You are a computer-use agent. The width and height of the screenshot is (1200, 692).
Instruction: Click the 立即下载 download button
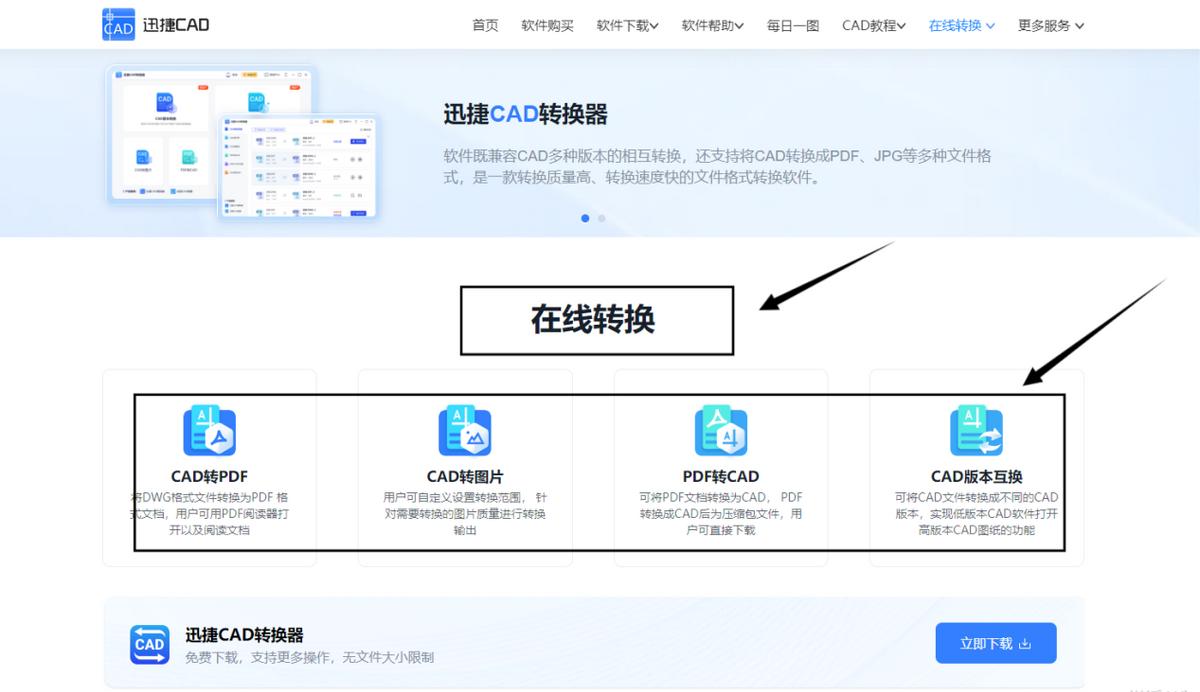tap(996, 643)
